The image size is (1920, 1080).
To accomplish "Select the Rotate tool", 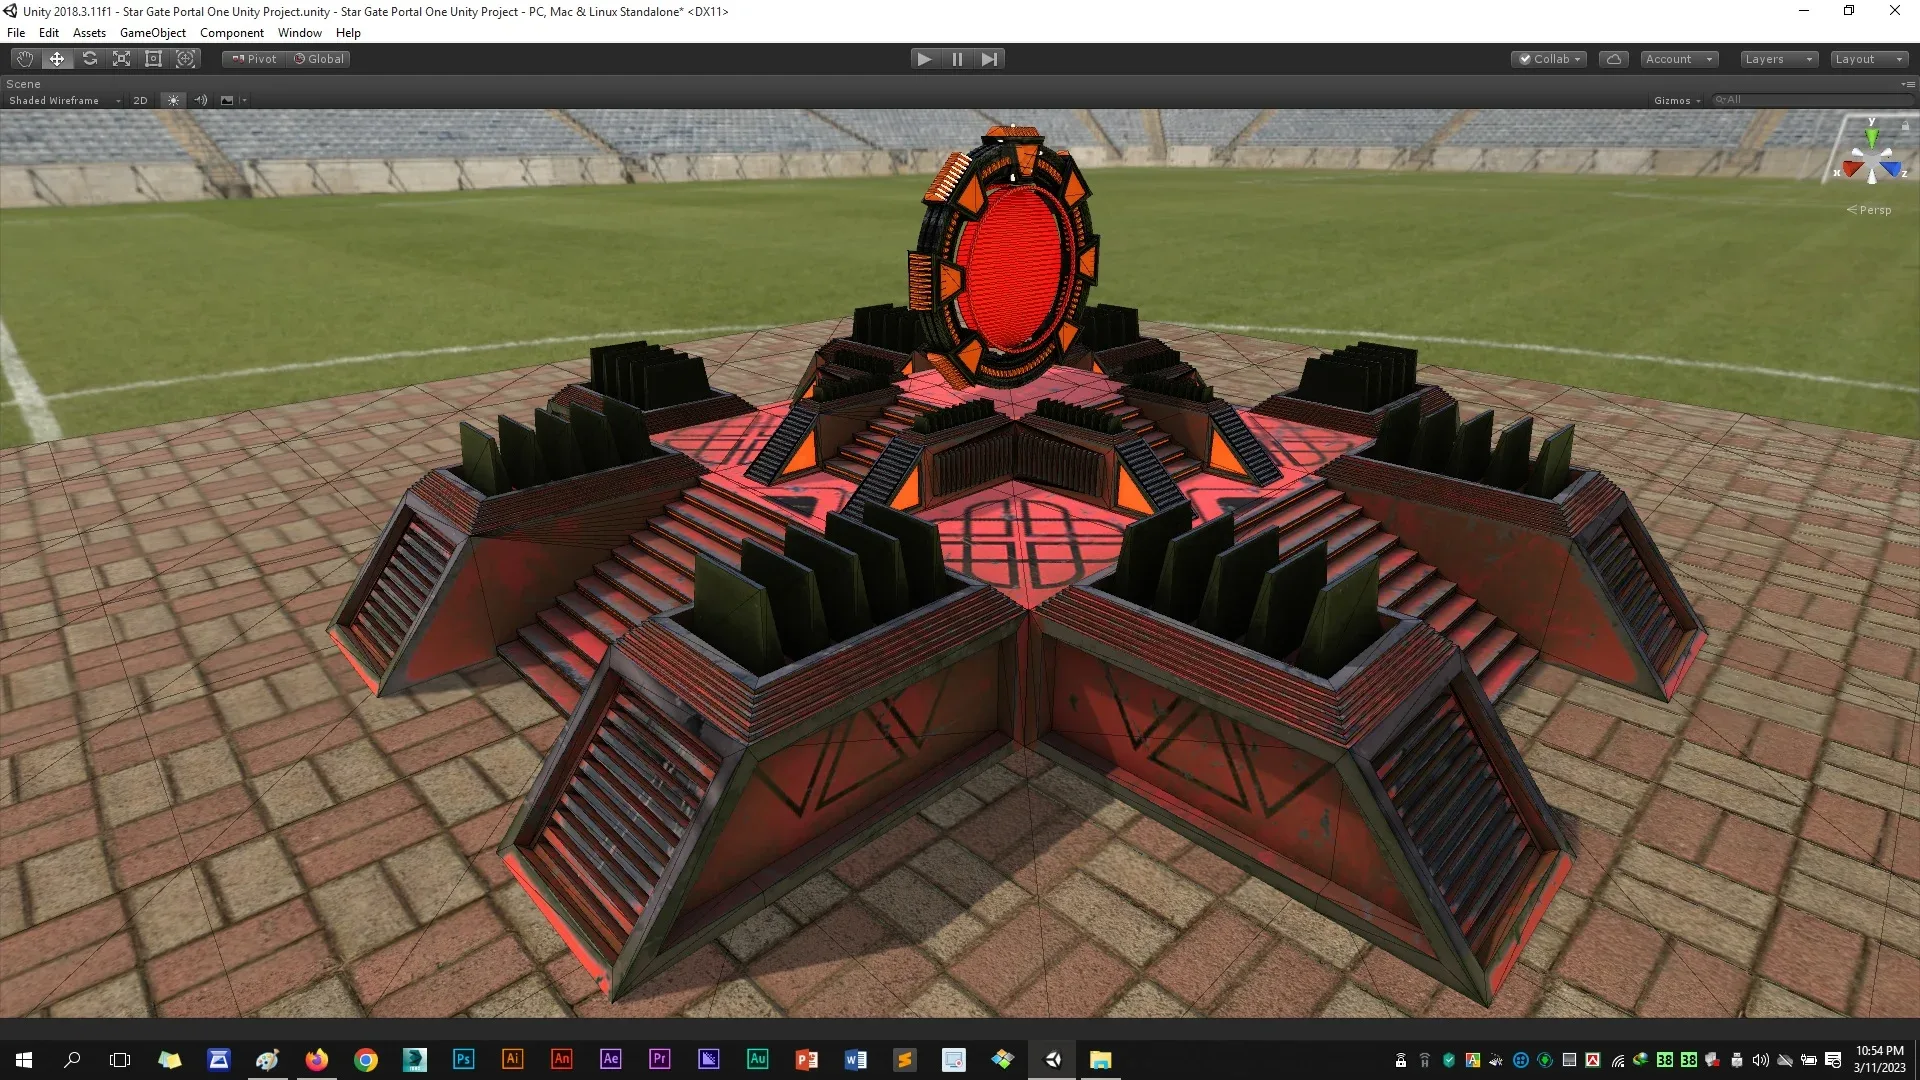I will pos(89,58).
